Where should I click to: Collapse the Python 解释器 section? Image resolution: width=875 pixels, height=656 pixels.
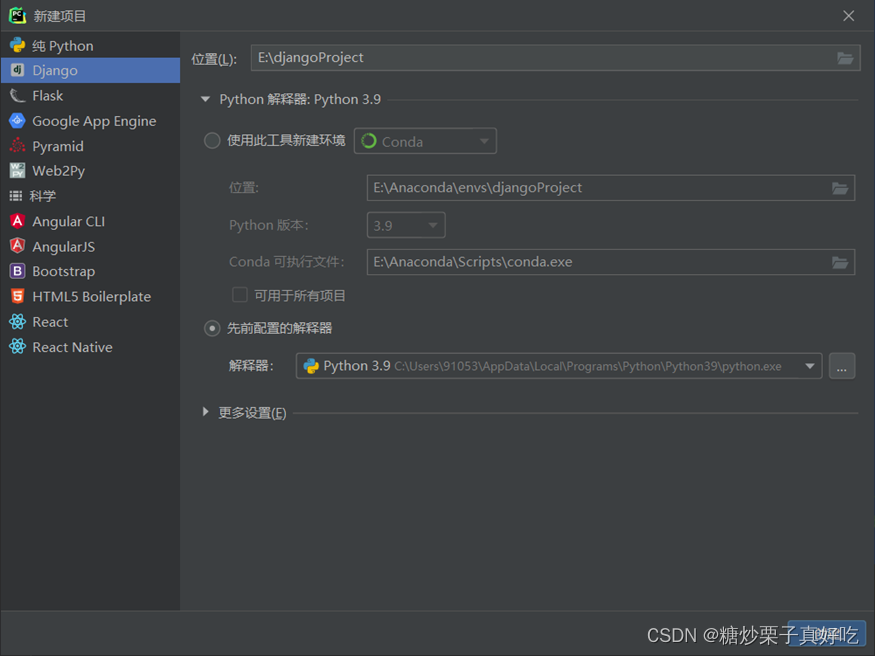[205, 99]
